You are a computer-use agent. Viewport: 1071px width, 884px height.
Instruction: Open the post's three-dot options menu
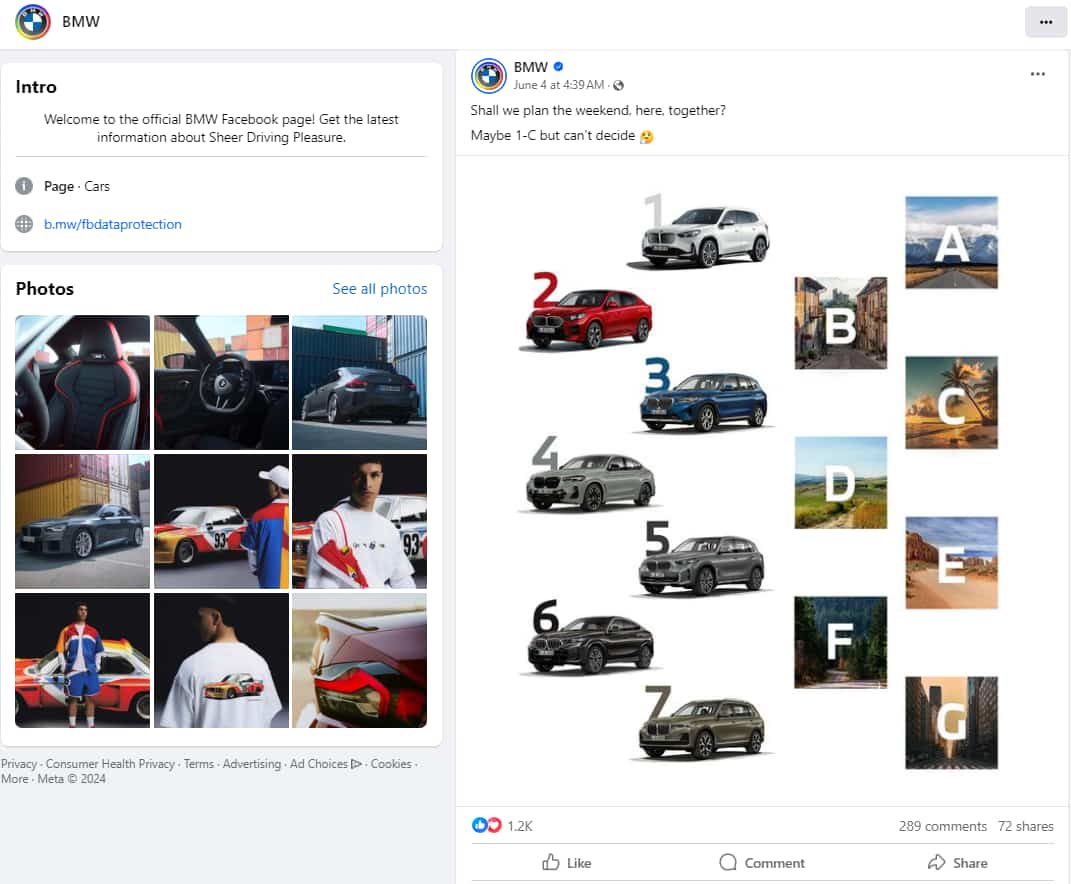click(1037, 73)
